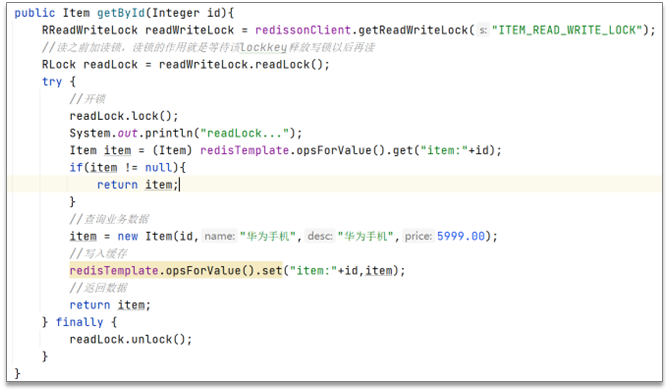The image size is (669, 392).
Task: Click the price value 5999.00
Action: (461, 236)
